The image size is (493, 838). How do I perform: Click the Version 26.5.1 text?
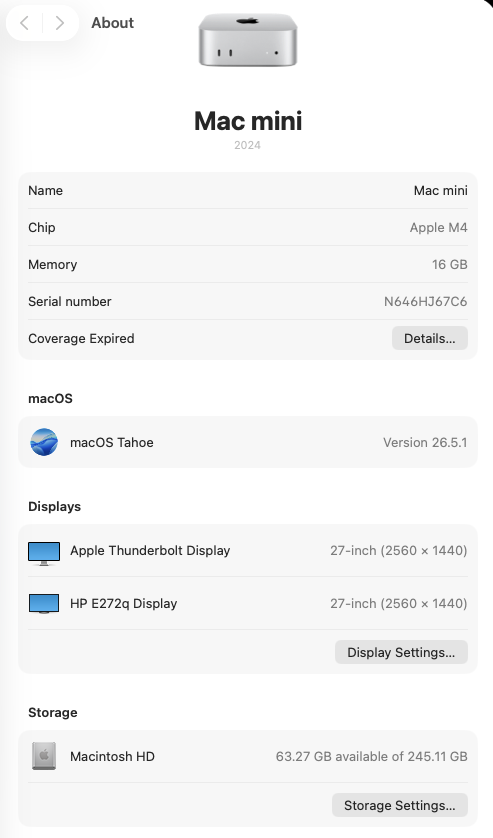(425, 443)
